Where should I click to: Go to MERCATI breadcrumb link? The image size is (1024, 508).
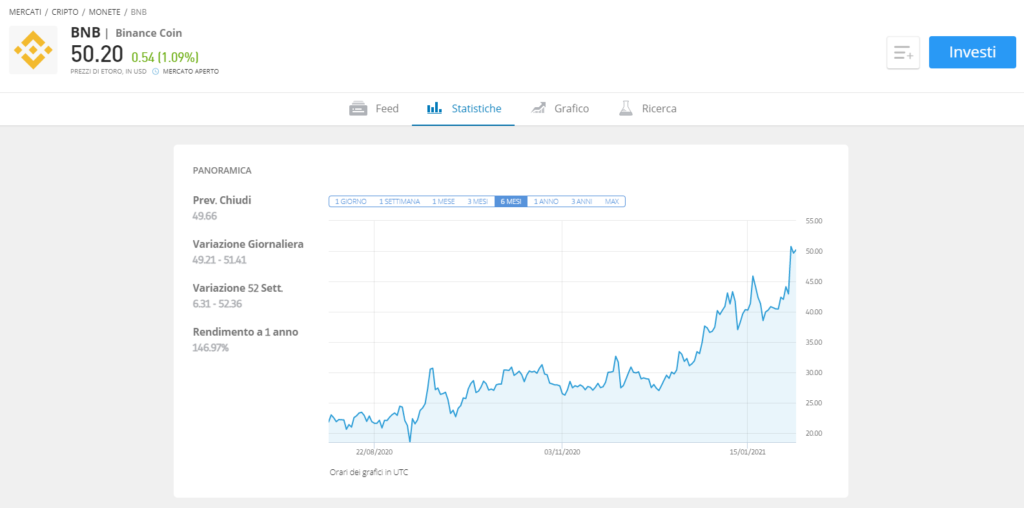[24, 12]
